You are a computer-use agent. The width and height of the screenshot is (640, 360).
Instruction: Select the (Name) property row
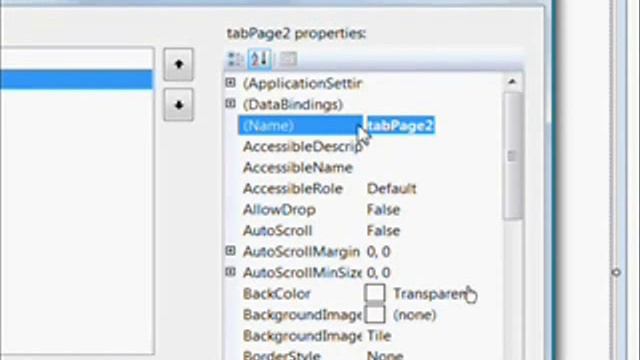[300, 125]
